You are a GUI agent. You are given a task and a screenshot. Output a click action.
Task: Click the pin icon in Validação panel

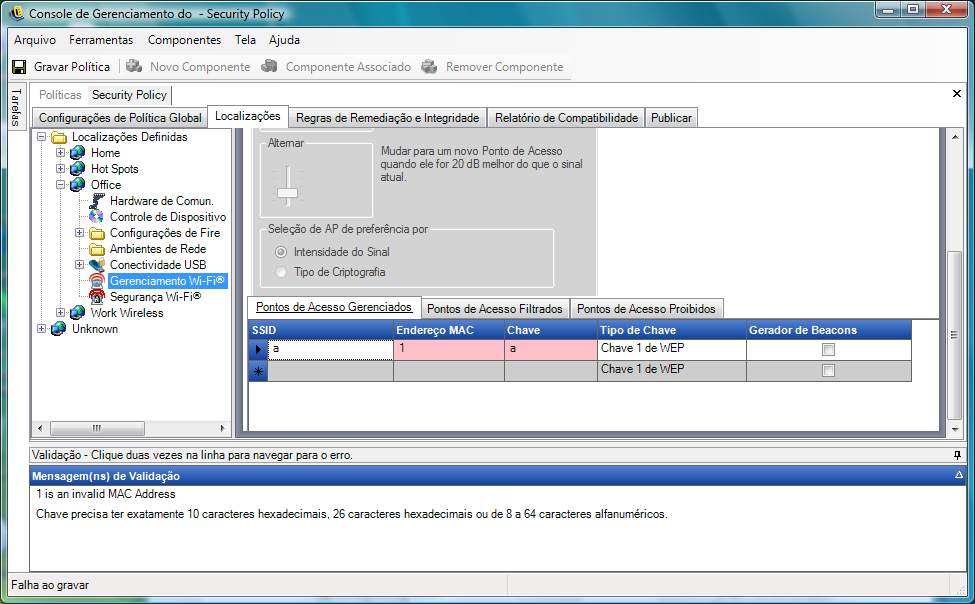pyautogui.click(x=958, y=455)
